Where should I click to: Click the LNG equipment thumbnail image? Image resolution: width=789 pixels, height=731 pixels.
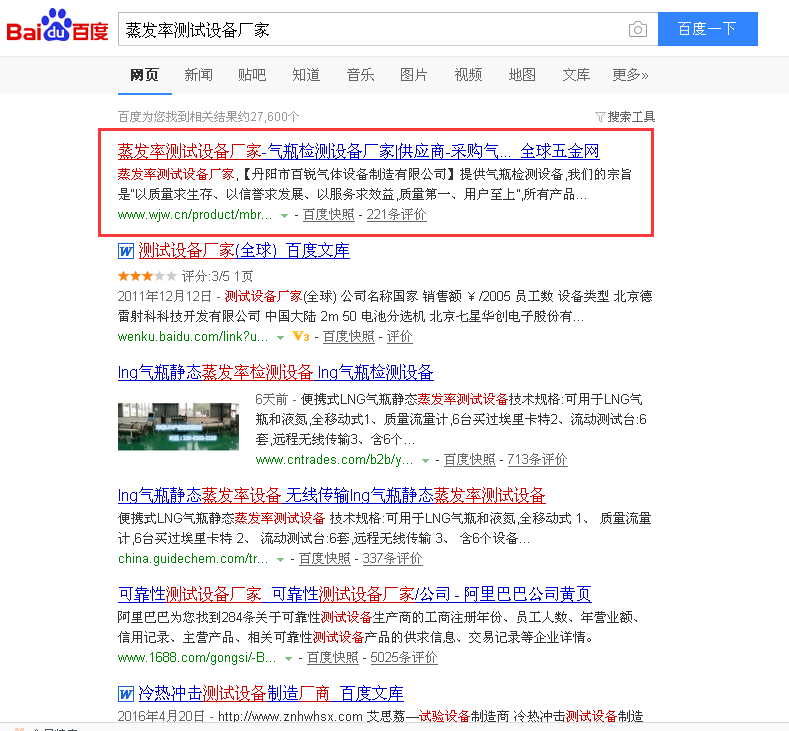point(178,426)
